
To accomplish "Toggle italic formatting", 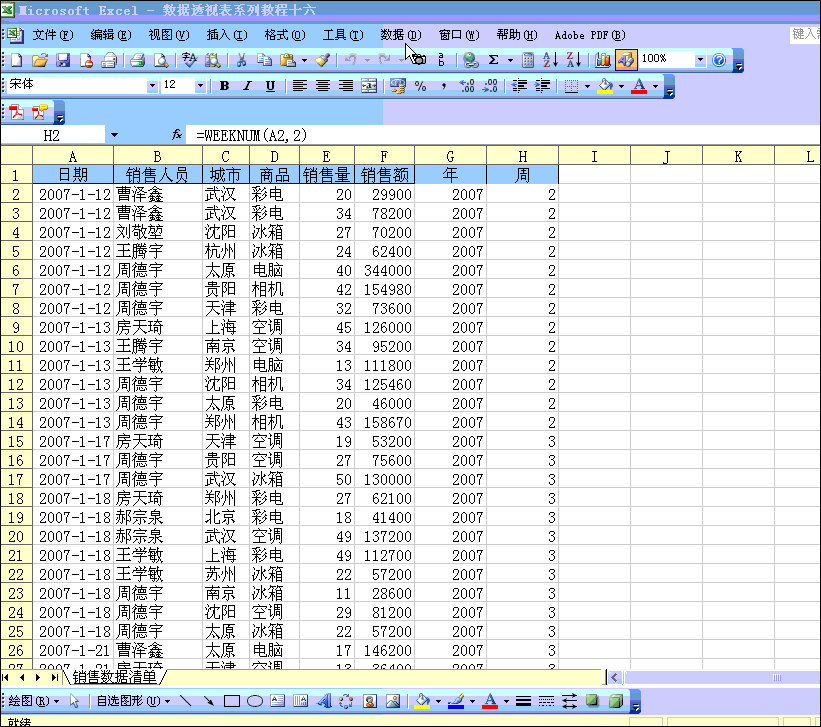I will click(x=245, y=87).
